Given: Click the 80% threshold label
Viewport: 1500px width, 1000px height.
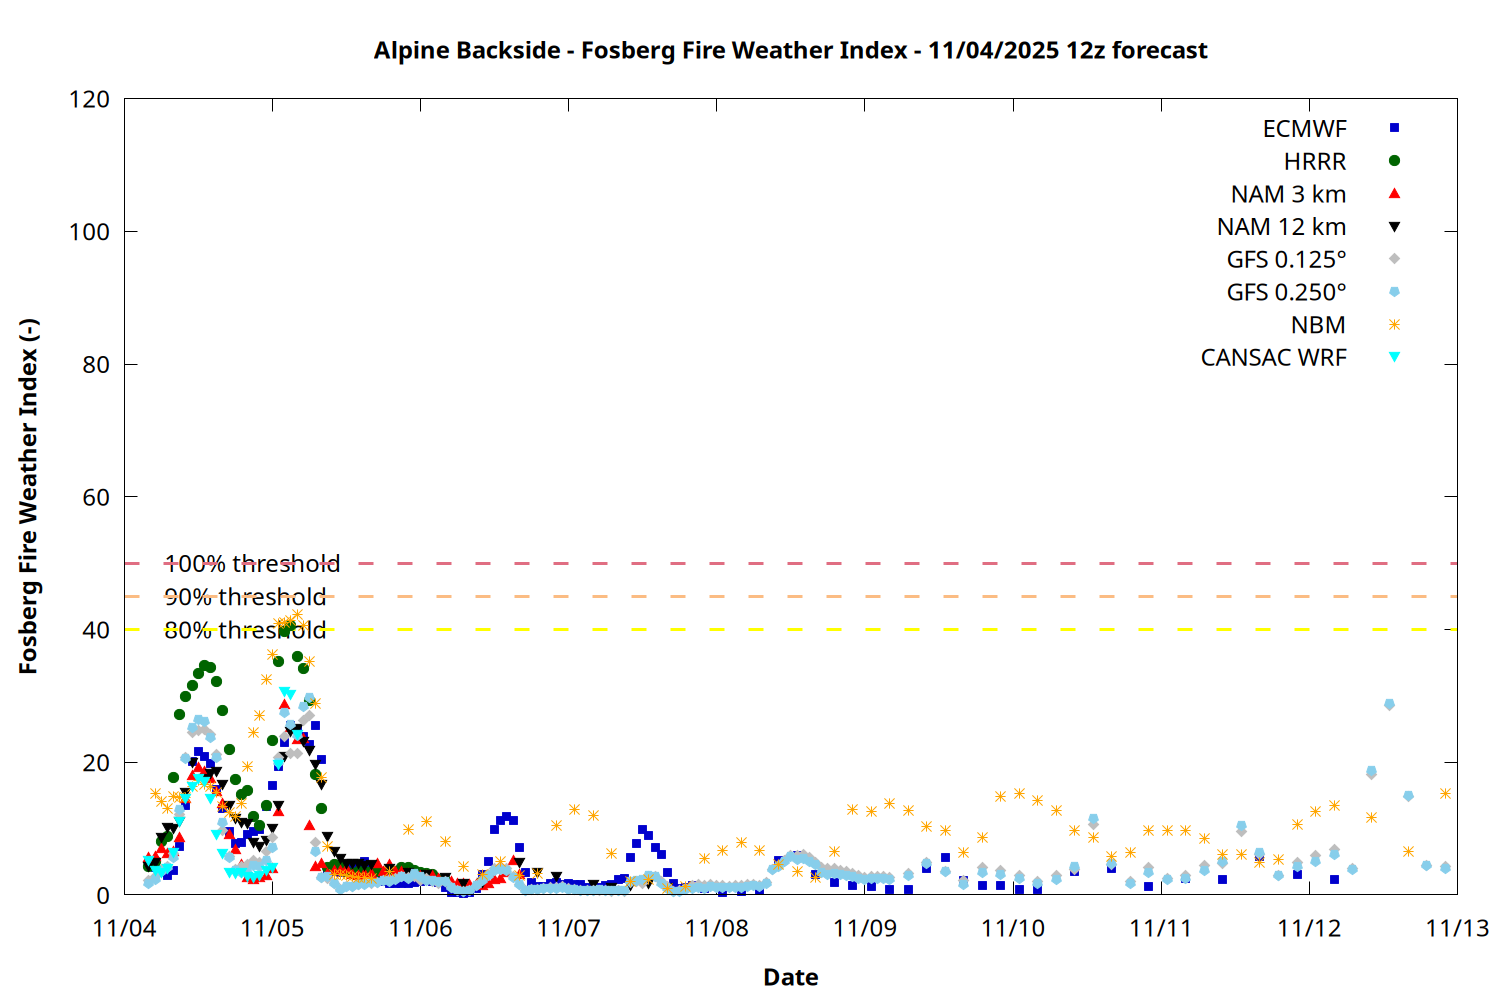Looking at the screenshot, I should click(245, 630).
